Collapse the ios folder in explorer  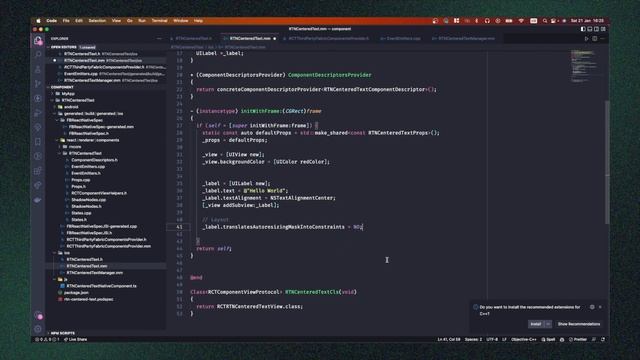[x=67, y=253]
